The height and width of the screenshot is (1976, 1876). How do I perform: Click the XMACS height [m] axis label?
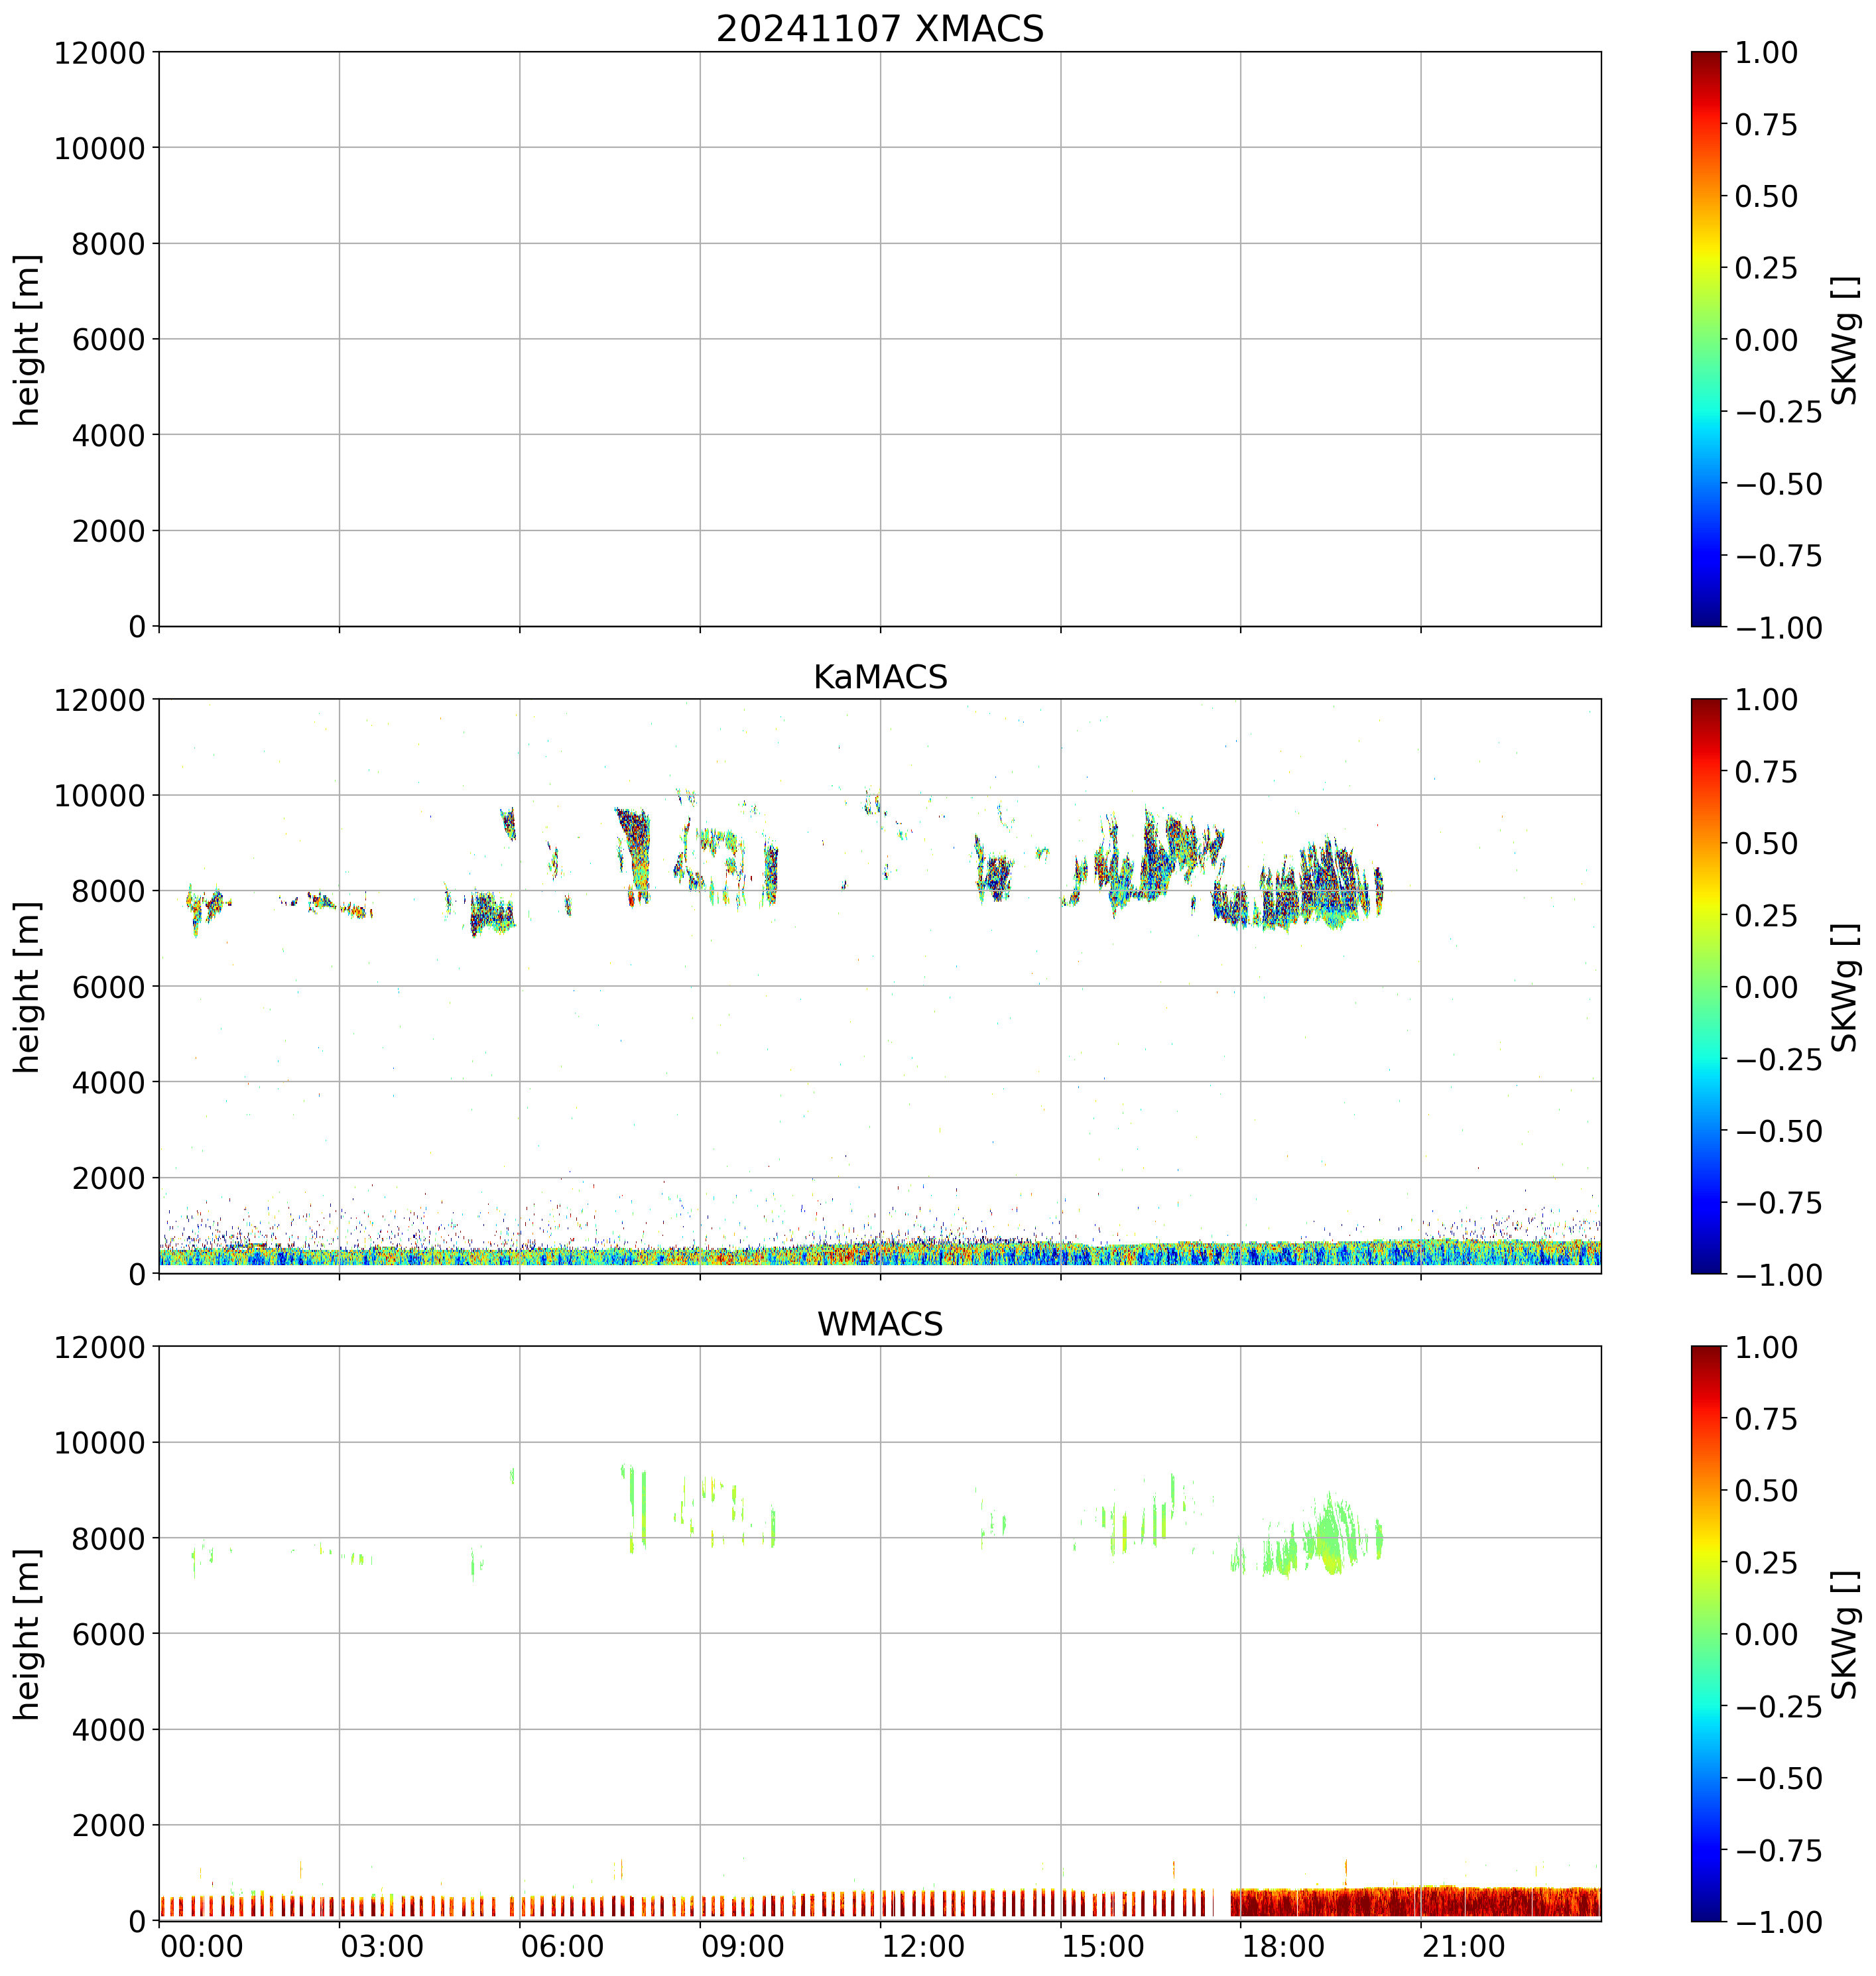click(27, 340)
